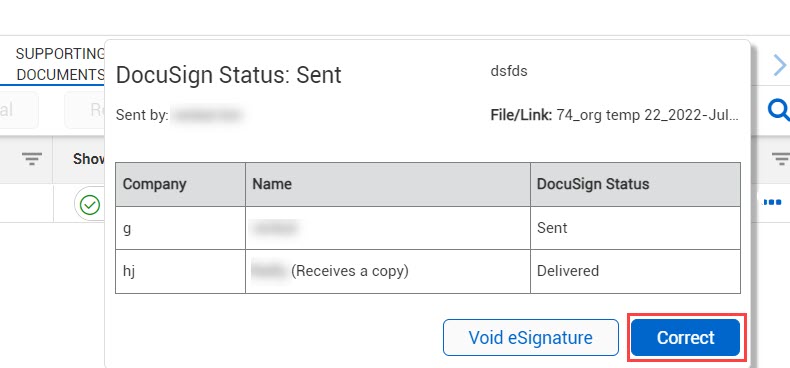Image resolution: width=790 pixels, height=368 pixels.
Task: Click the Correct button
Action: tap(685, 337)
